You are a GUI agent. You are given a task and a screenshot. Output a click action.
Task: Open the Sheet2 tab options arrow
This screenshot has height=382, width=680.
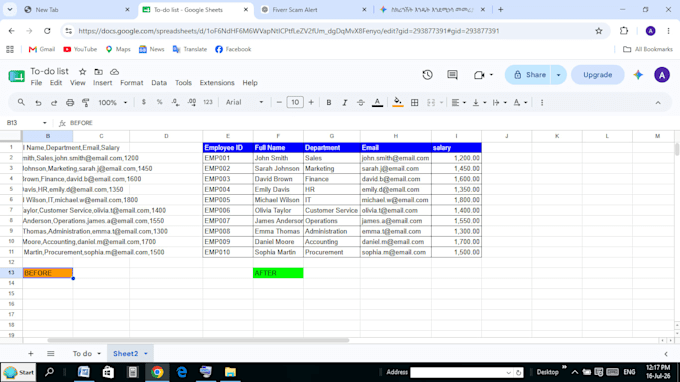point(146,354)
